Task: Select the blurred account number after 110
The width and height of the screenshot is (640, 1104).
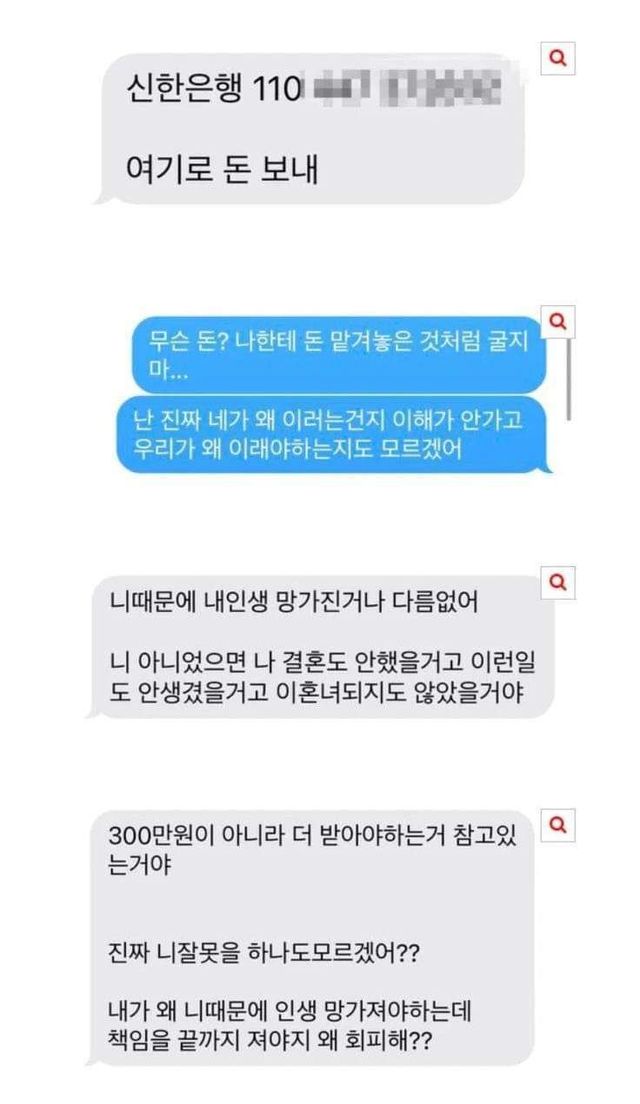Action: 406,89
